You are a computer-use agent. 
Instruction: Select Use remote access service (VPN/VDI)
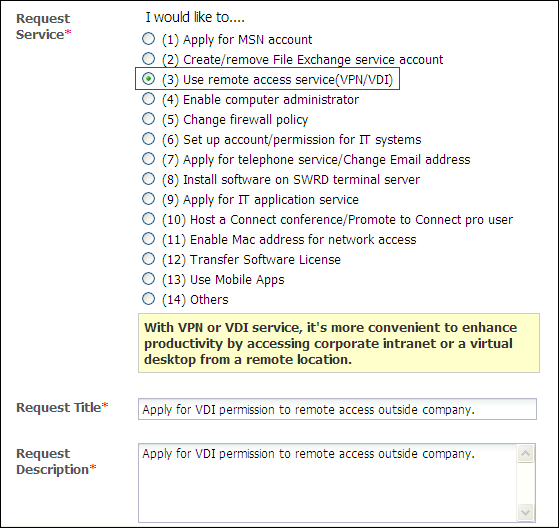(148, 78)
